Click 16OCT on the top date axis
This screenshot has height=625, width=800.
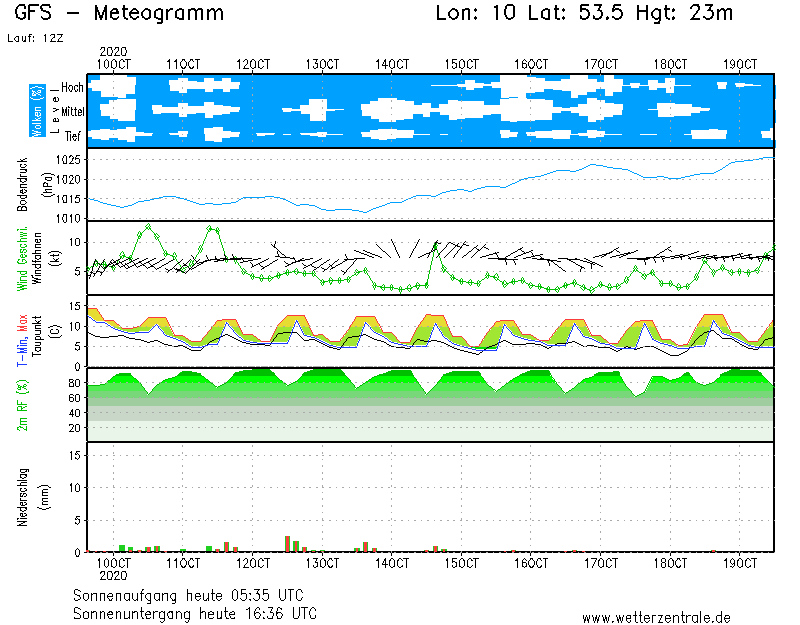[531, 65]
